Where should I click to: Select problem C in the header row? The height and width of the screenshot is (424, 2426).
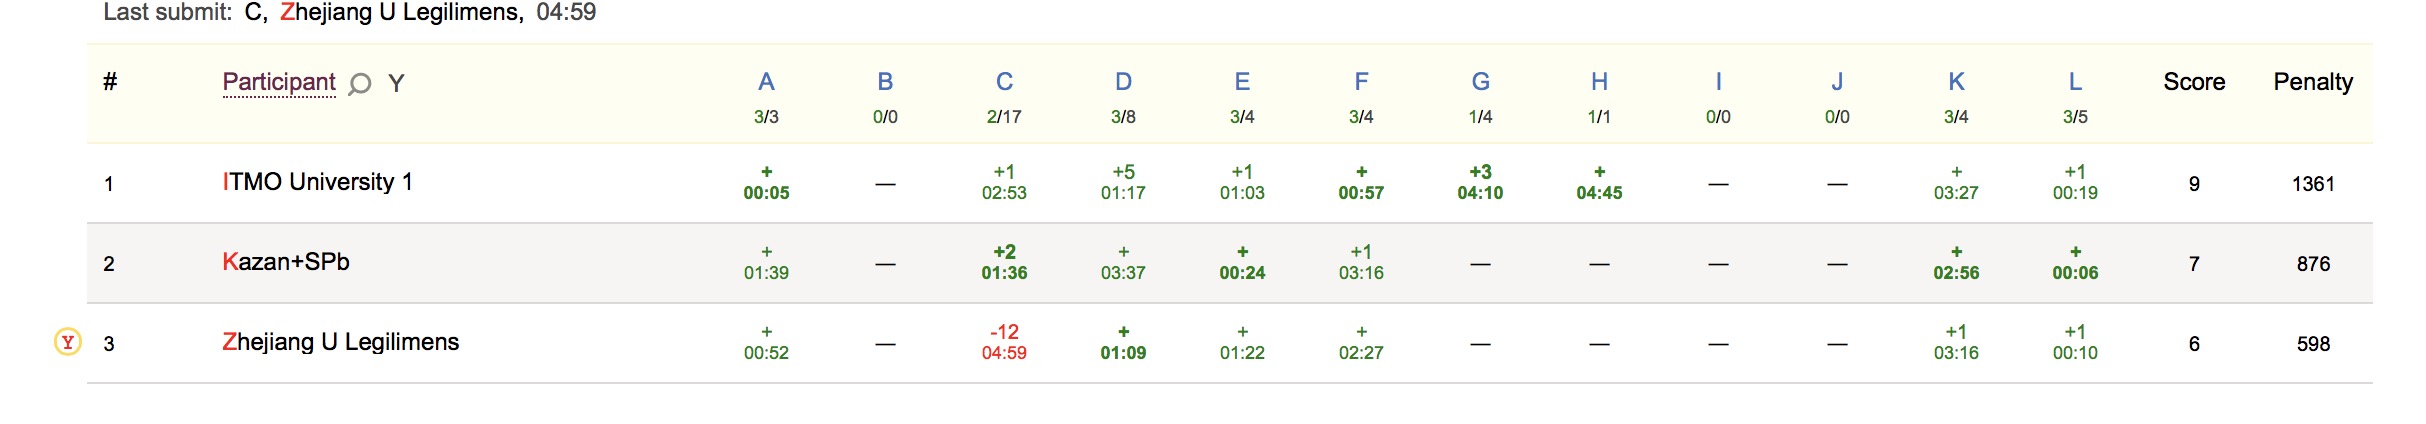[1004, 82]
